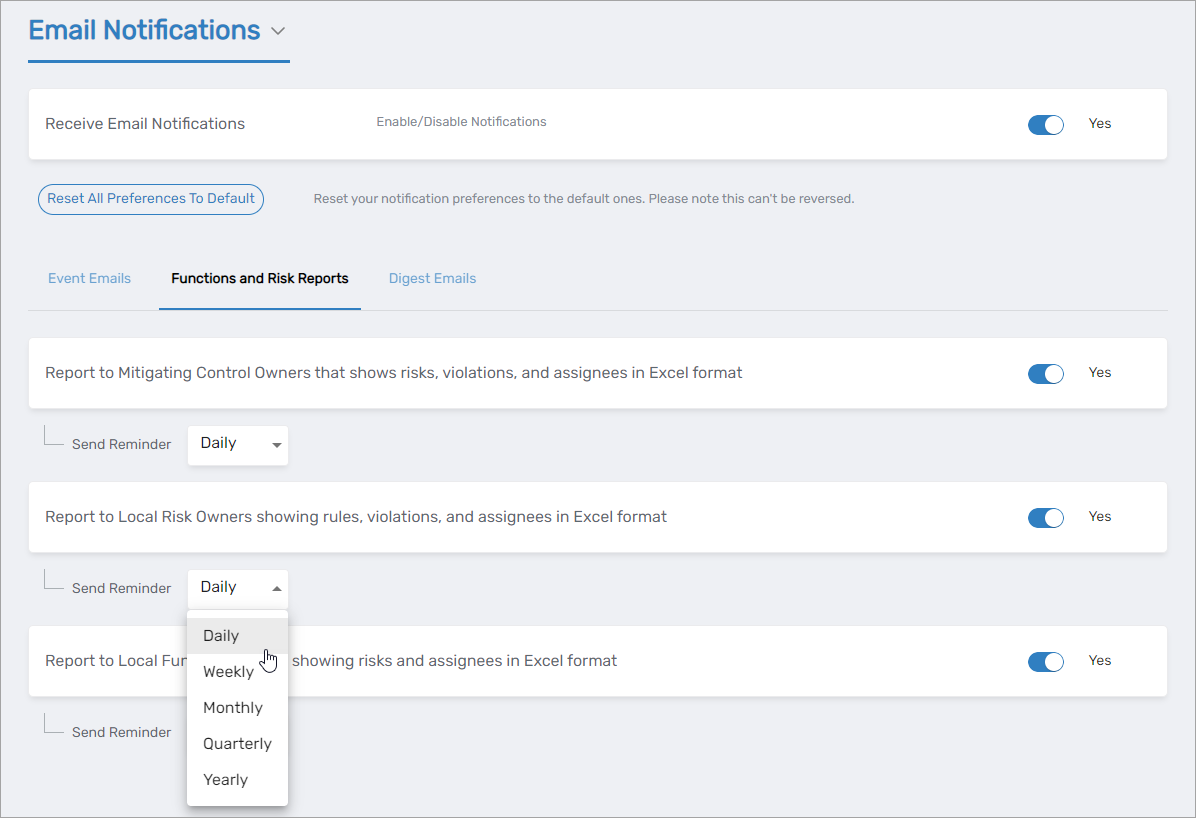Collapse the open Daily reminder dropdown
Image resolution: width=1196 pixels, height=818 pixels.
click(x=237, y=587)
